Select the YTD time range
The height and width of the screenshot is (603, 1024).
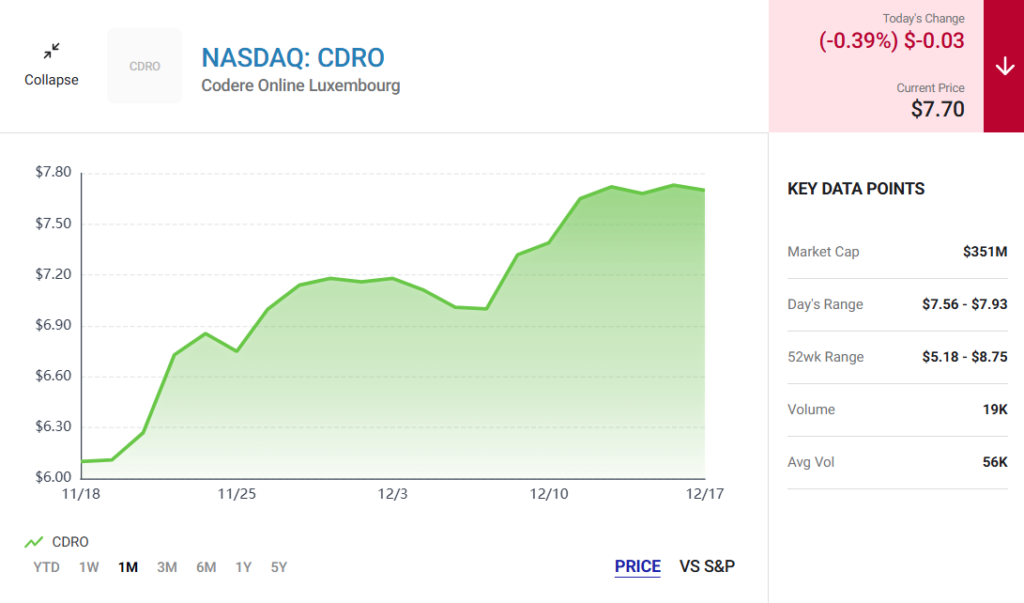(46, 567)
